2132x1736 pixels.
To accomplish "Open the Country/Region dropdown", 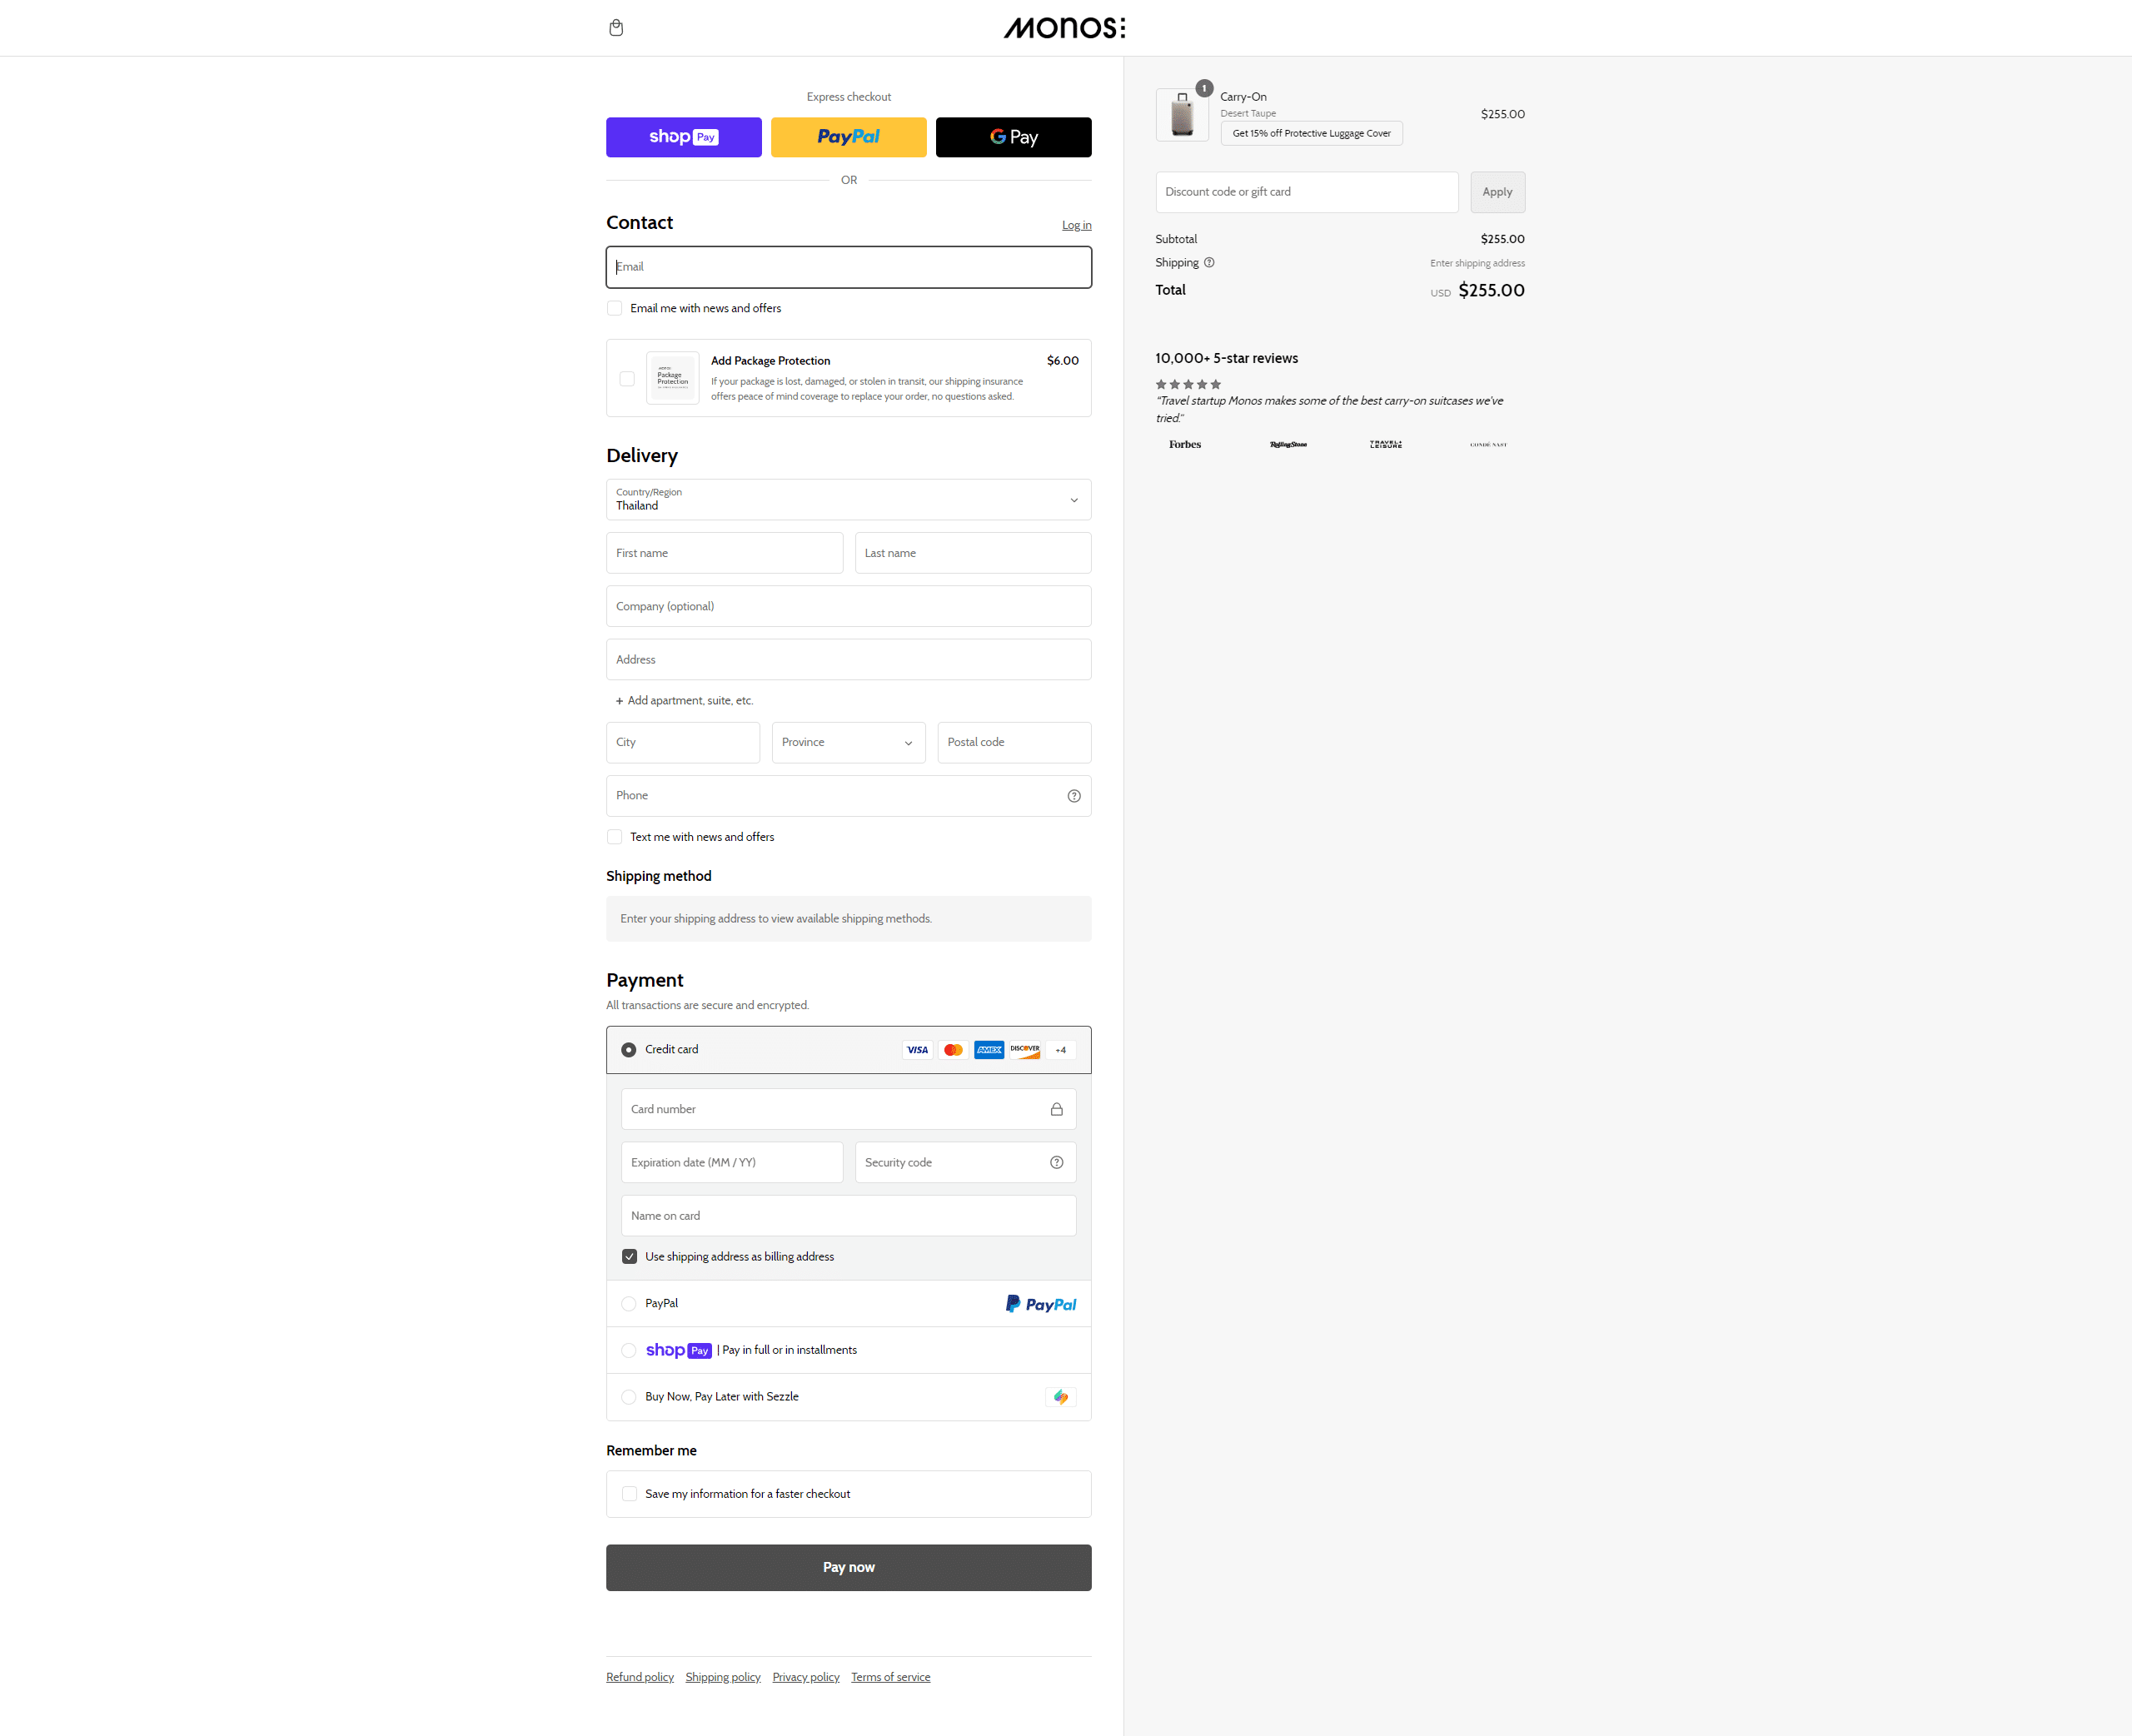I will tap(848, 499).
